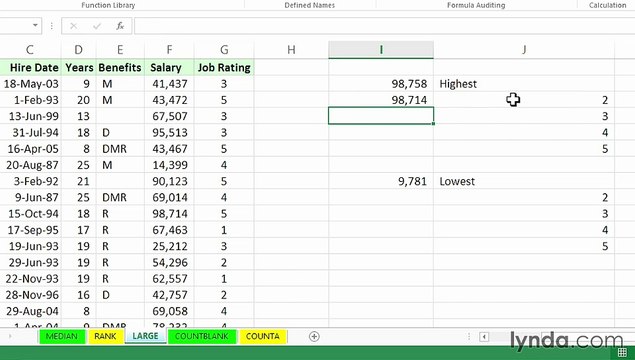Select column J header
Image resolution: width=635 pixels, height=360 pixels.
(524, 50)
